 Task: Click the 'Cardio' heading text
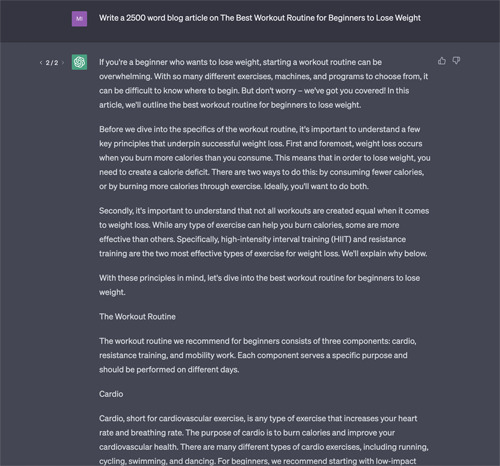click(111, 394)
